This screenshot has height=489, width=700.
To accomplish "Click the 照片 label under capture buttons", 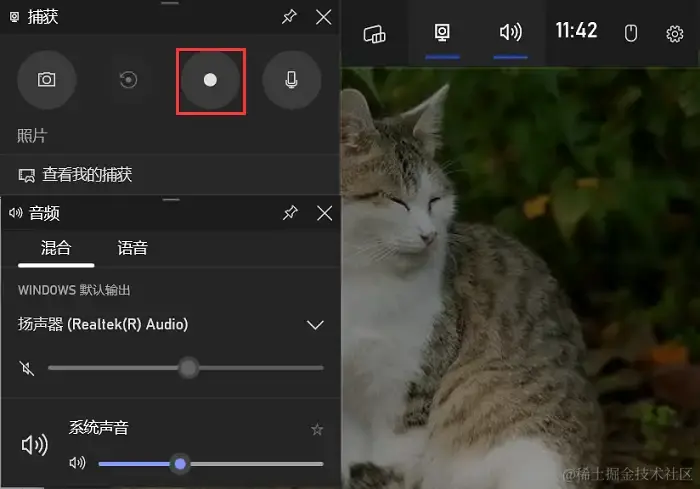I will coord(32,135).
